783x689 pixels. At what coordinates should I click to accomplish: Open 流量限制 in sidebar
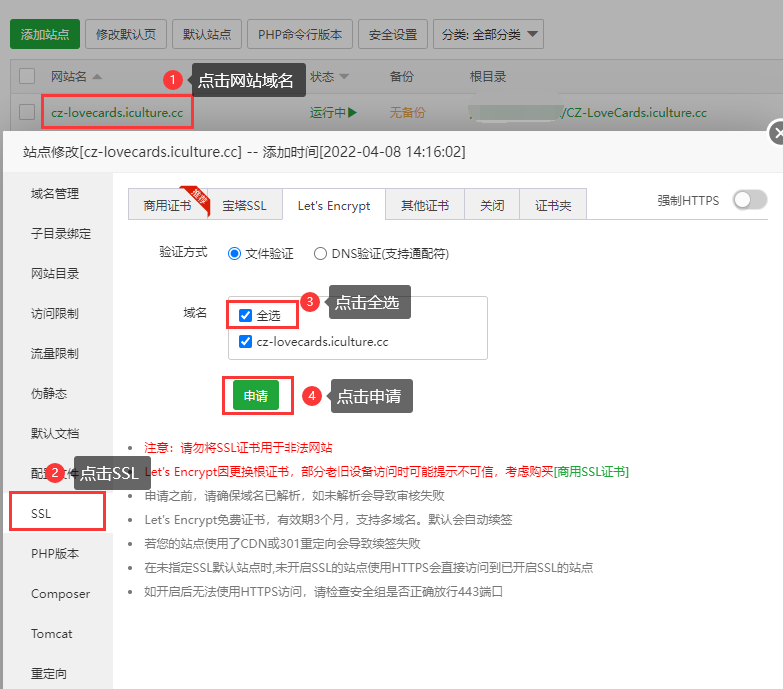pyautogui.click(x=55, y=353)
